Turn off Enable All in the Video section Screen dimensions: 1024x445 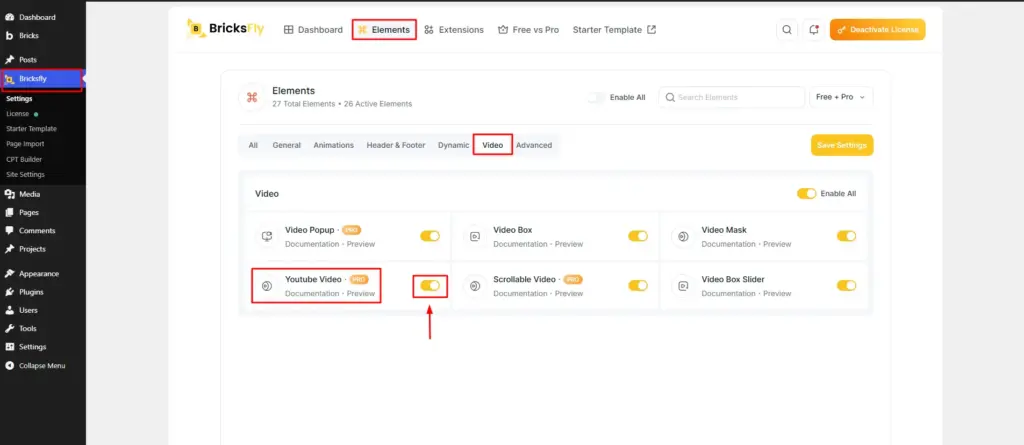tap(807, 193)
